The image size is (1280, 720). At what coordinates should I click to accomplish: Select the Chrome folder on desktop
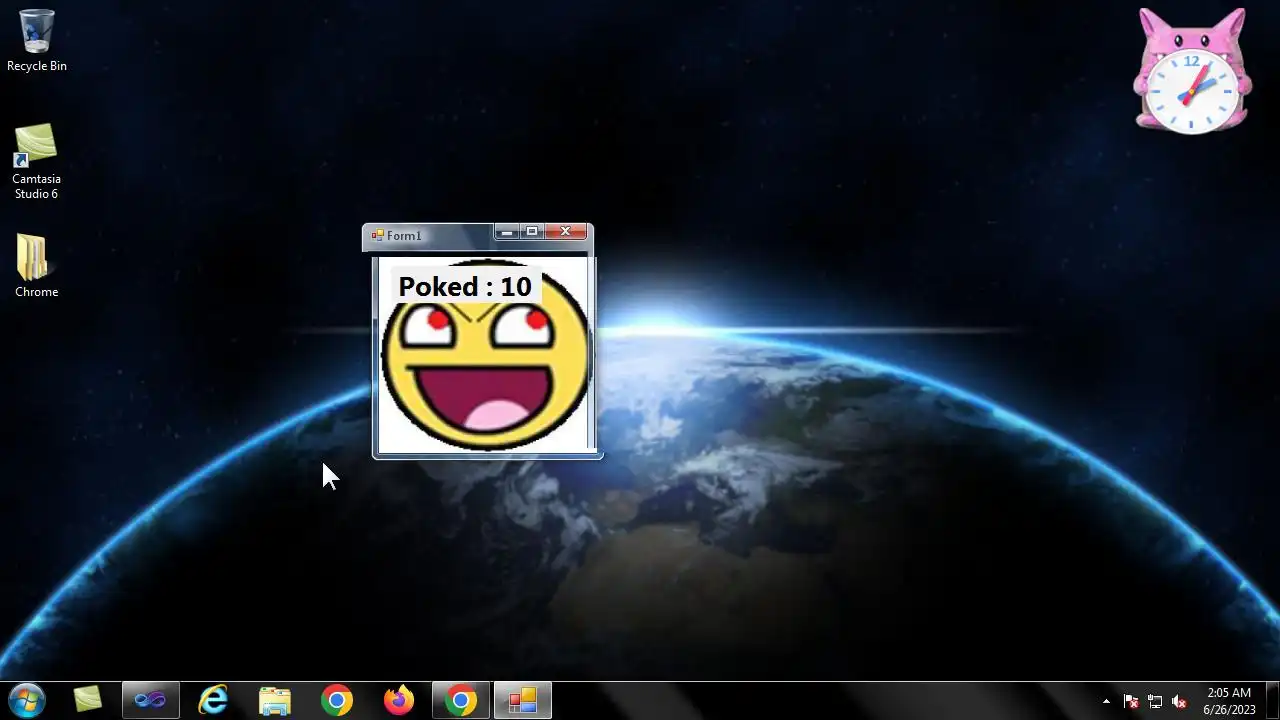(36, 266)
